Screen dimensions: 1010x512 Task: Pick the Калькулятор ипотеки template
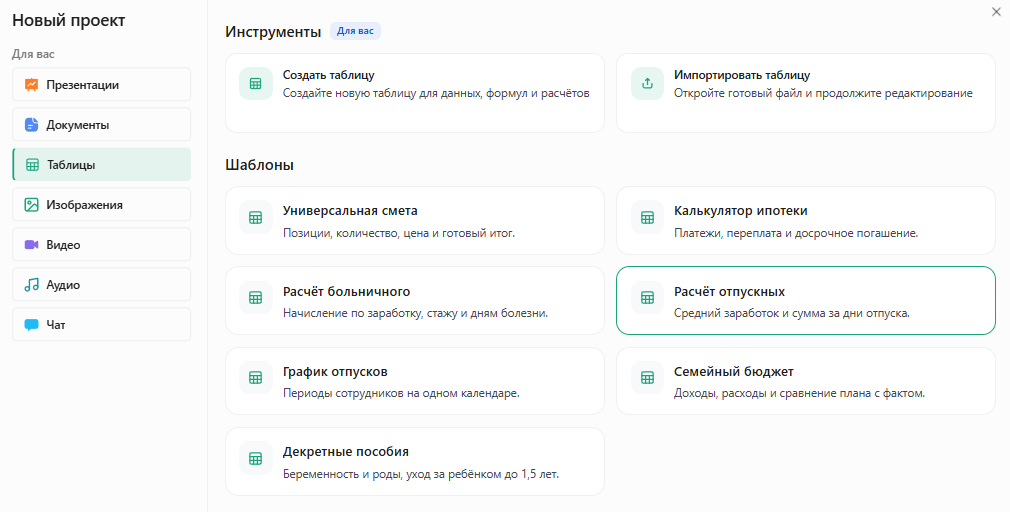pyautogui.click(x=806, y=220)
